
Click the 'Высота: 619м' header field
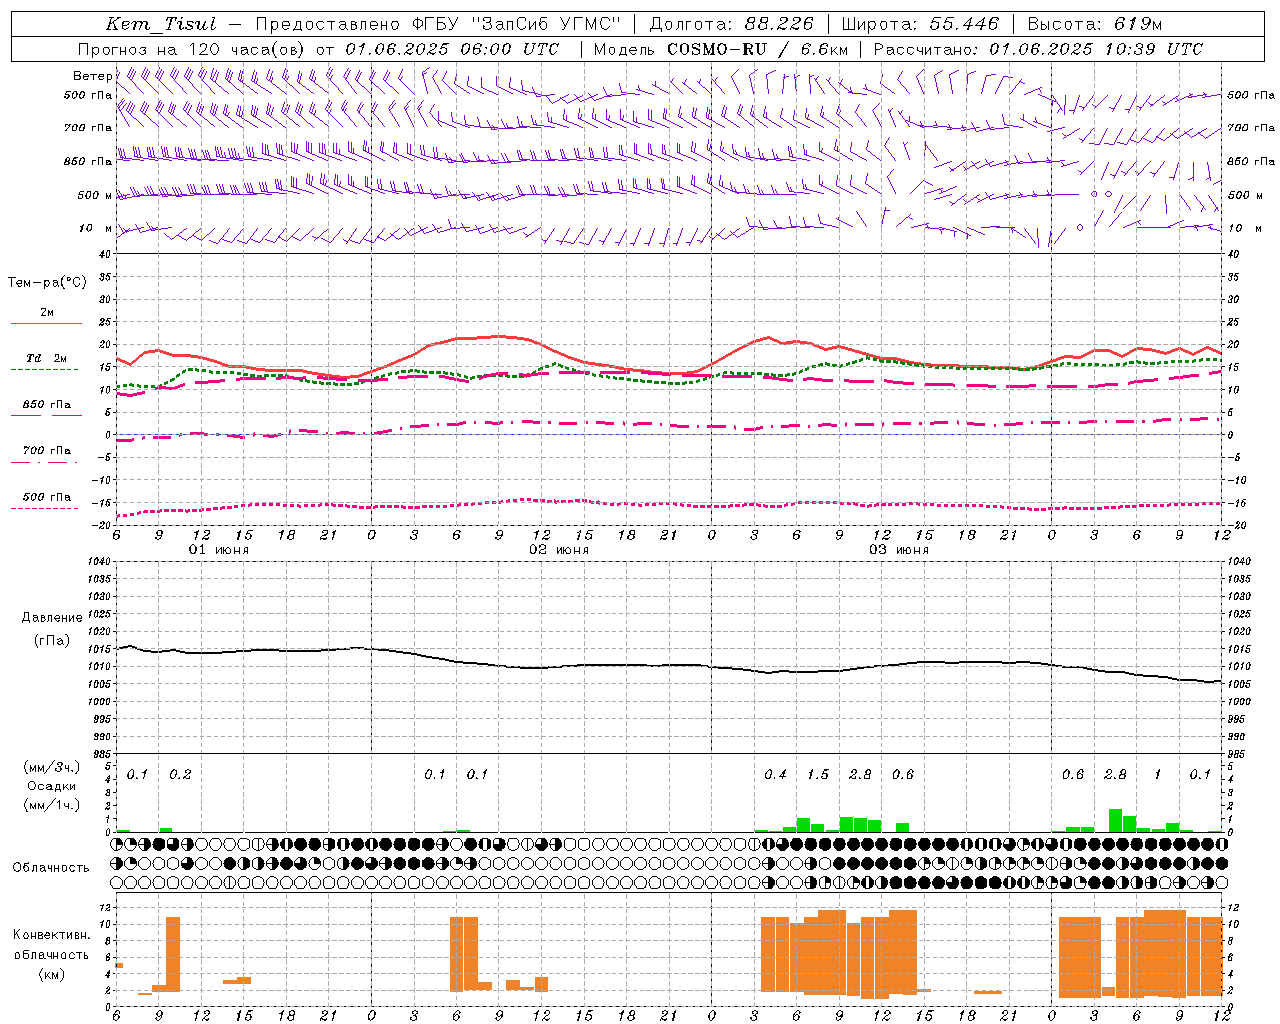tap(1095, 24)
